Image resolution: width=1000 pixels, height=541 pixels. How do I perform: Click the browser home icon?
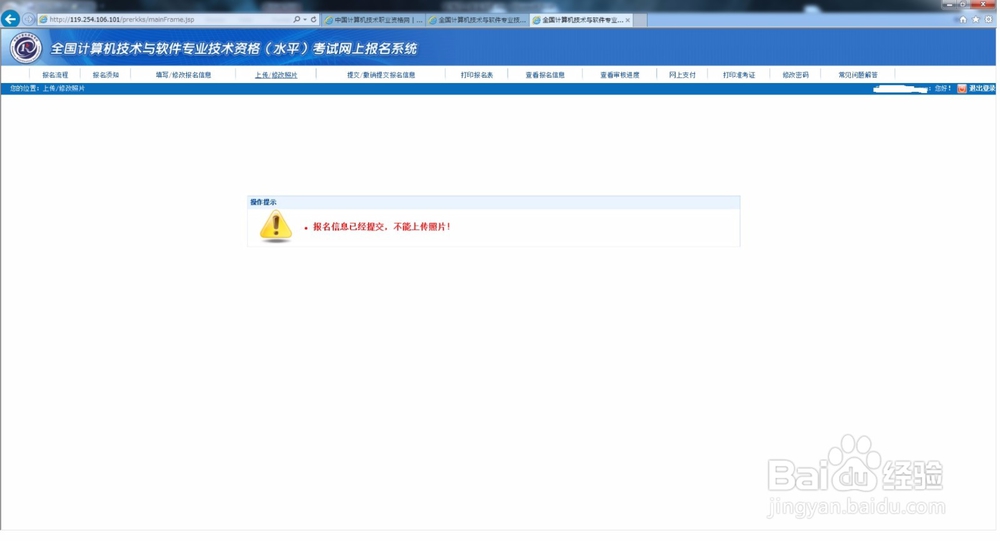[x=963, y=19]
